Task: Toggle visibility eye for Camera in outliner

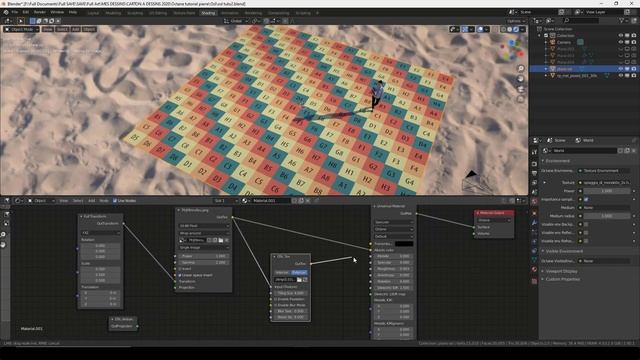Action: (621, 42)
